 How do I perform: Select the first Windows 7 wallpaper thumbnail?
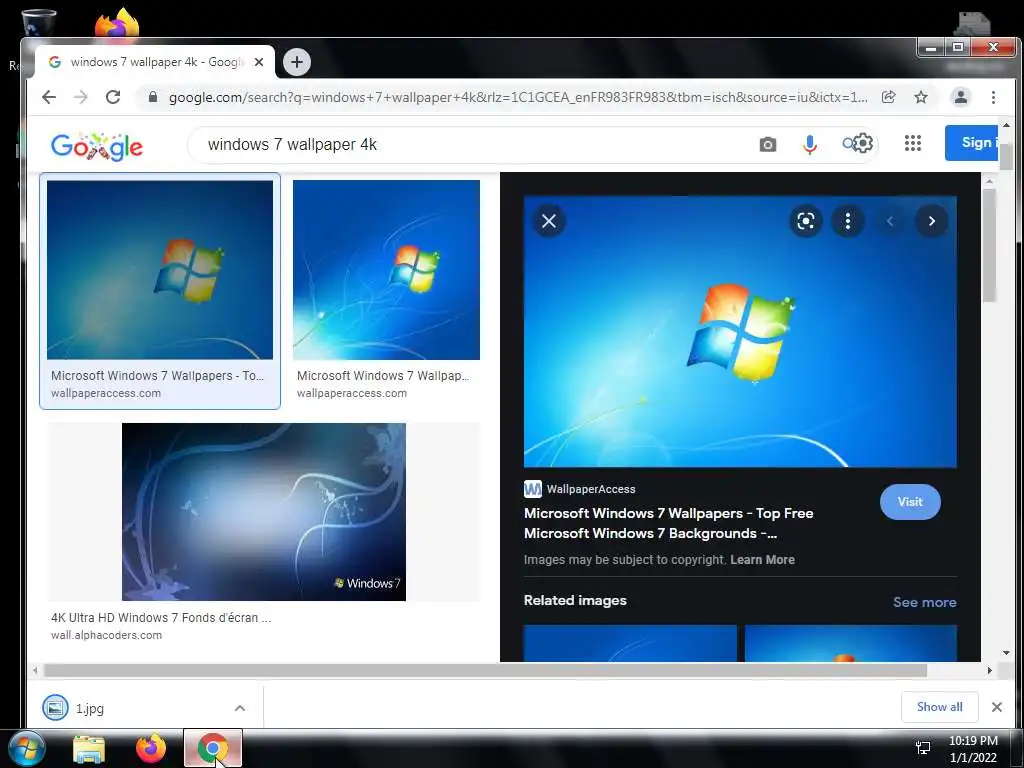[160, 270]
